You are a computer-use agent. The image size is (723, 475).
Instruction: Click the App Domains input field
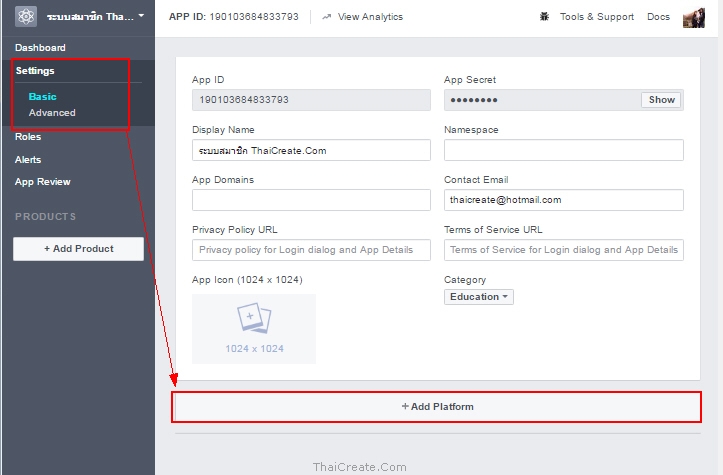click(311, 200)
